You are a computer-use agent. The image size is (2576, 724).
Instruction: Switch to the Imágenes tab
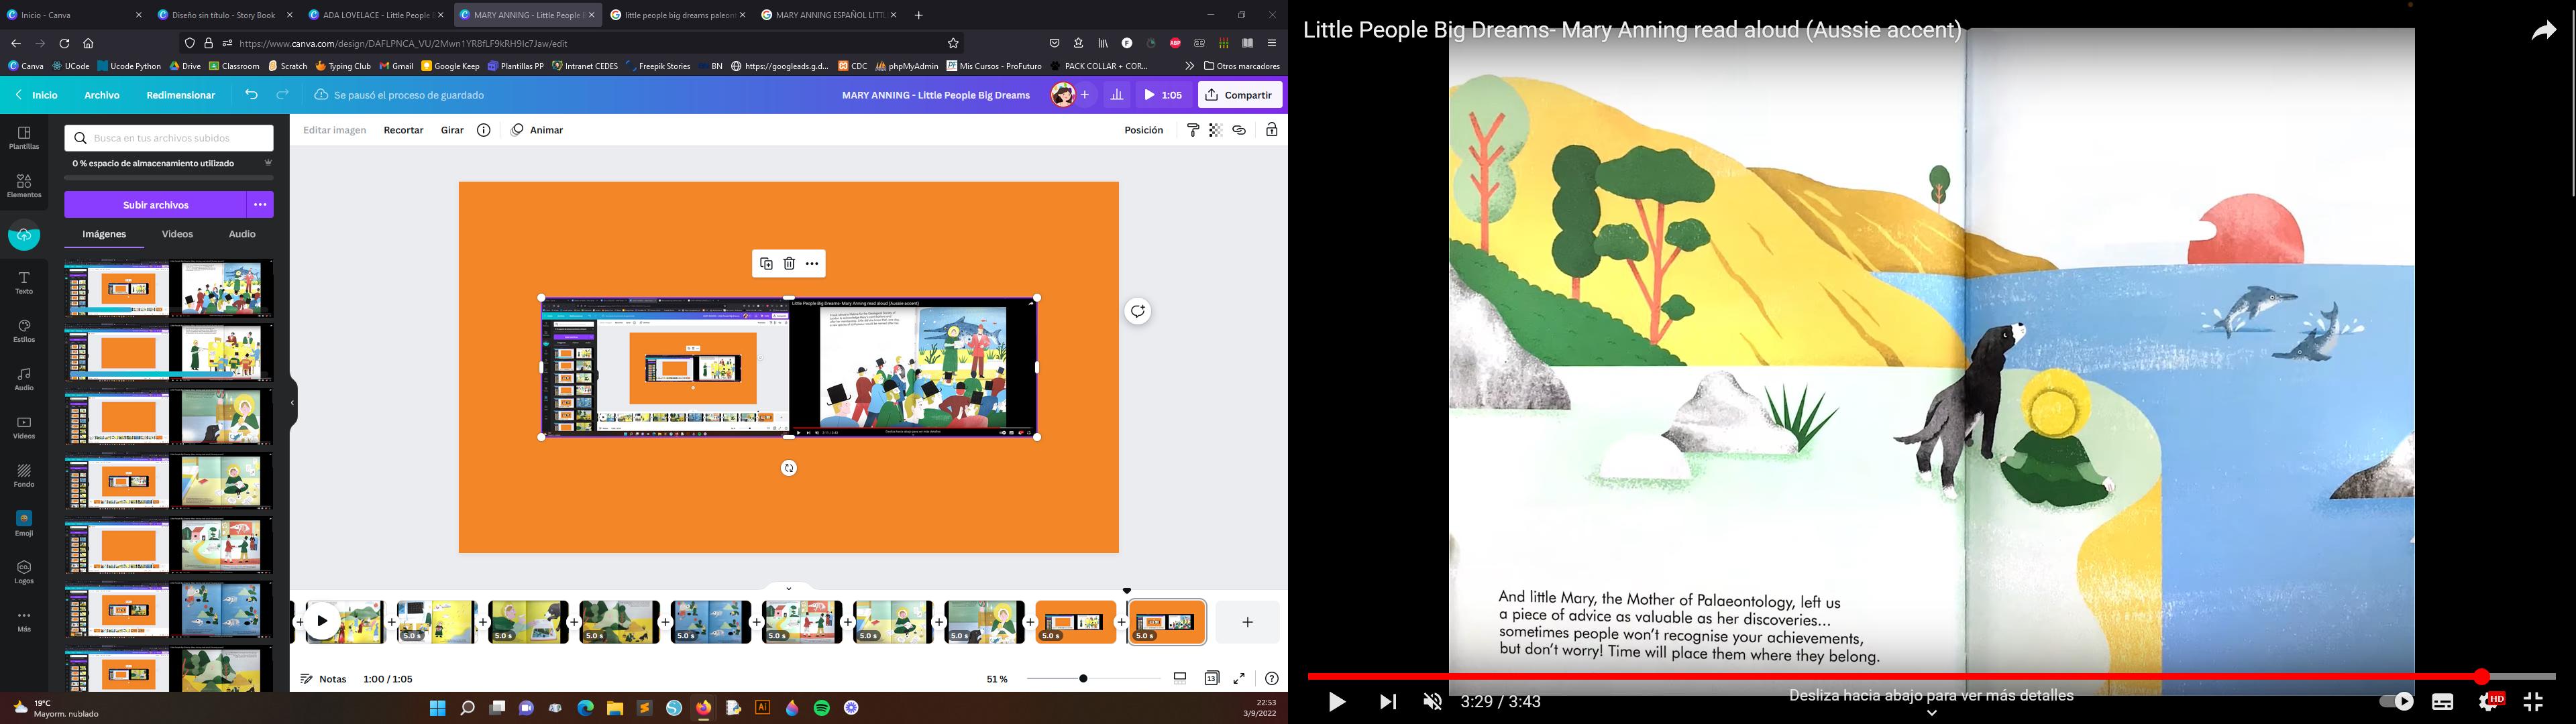tap(104, 234)
